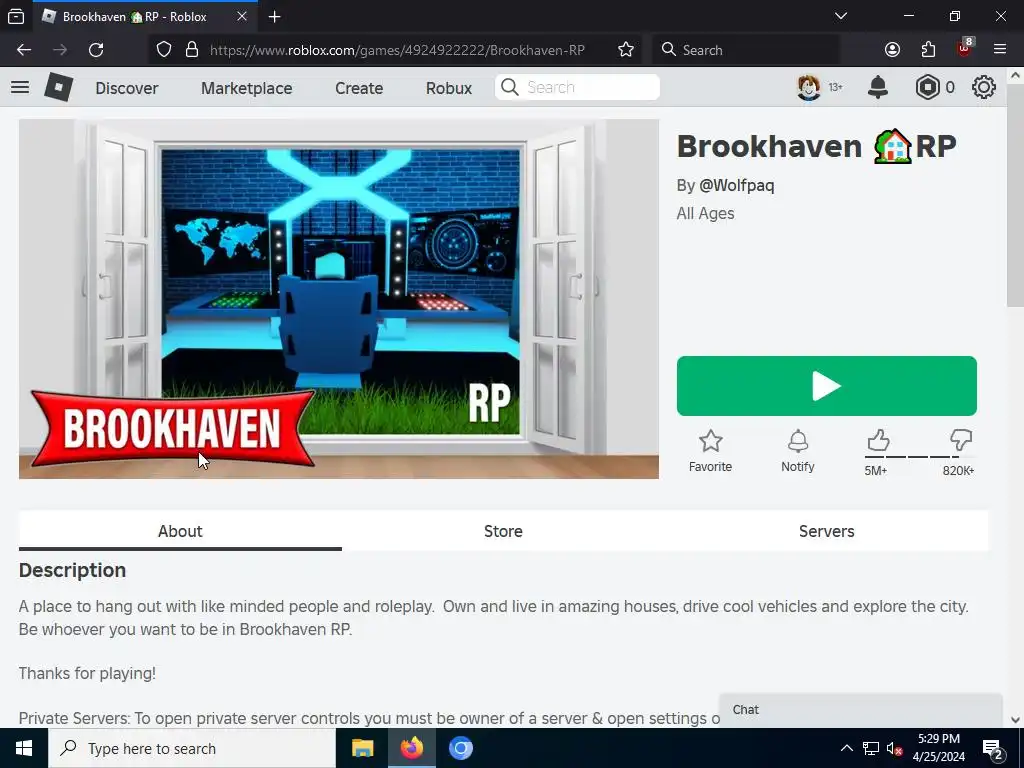Click the page vertical scrollbar thumb
This screenshot has width=1024, height=768.
point(1015,196)
